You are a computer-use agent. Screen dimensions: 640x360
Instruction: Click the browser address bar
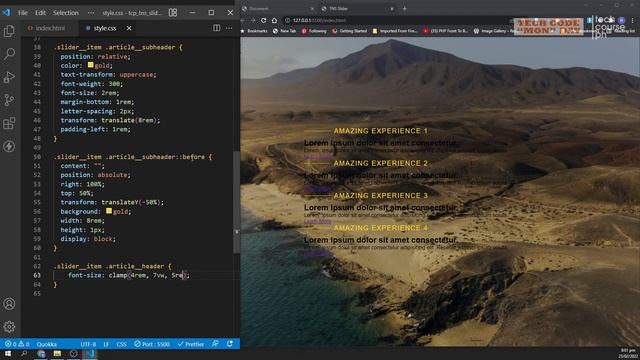[392, 20]
